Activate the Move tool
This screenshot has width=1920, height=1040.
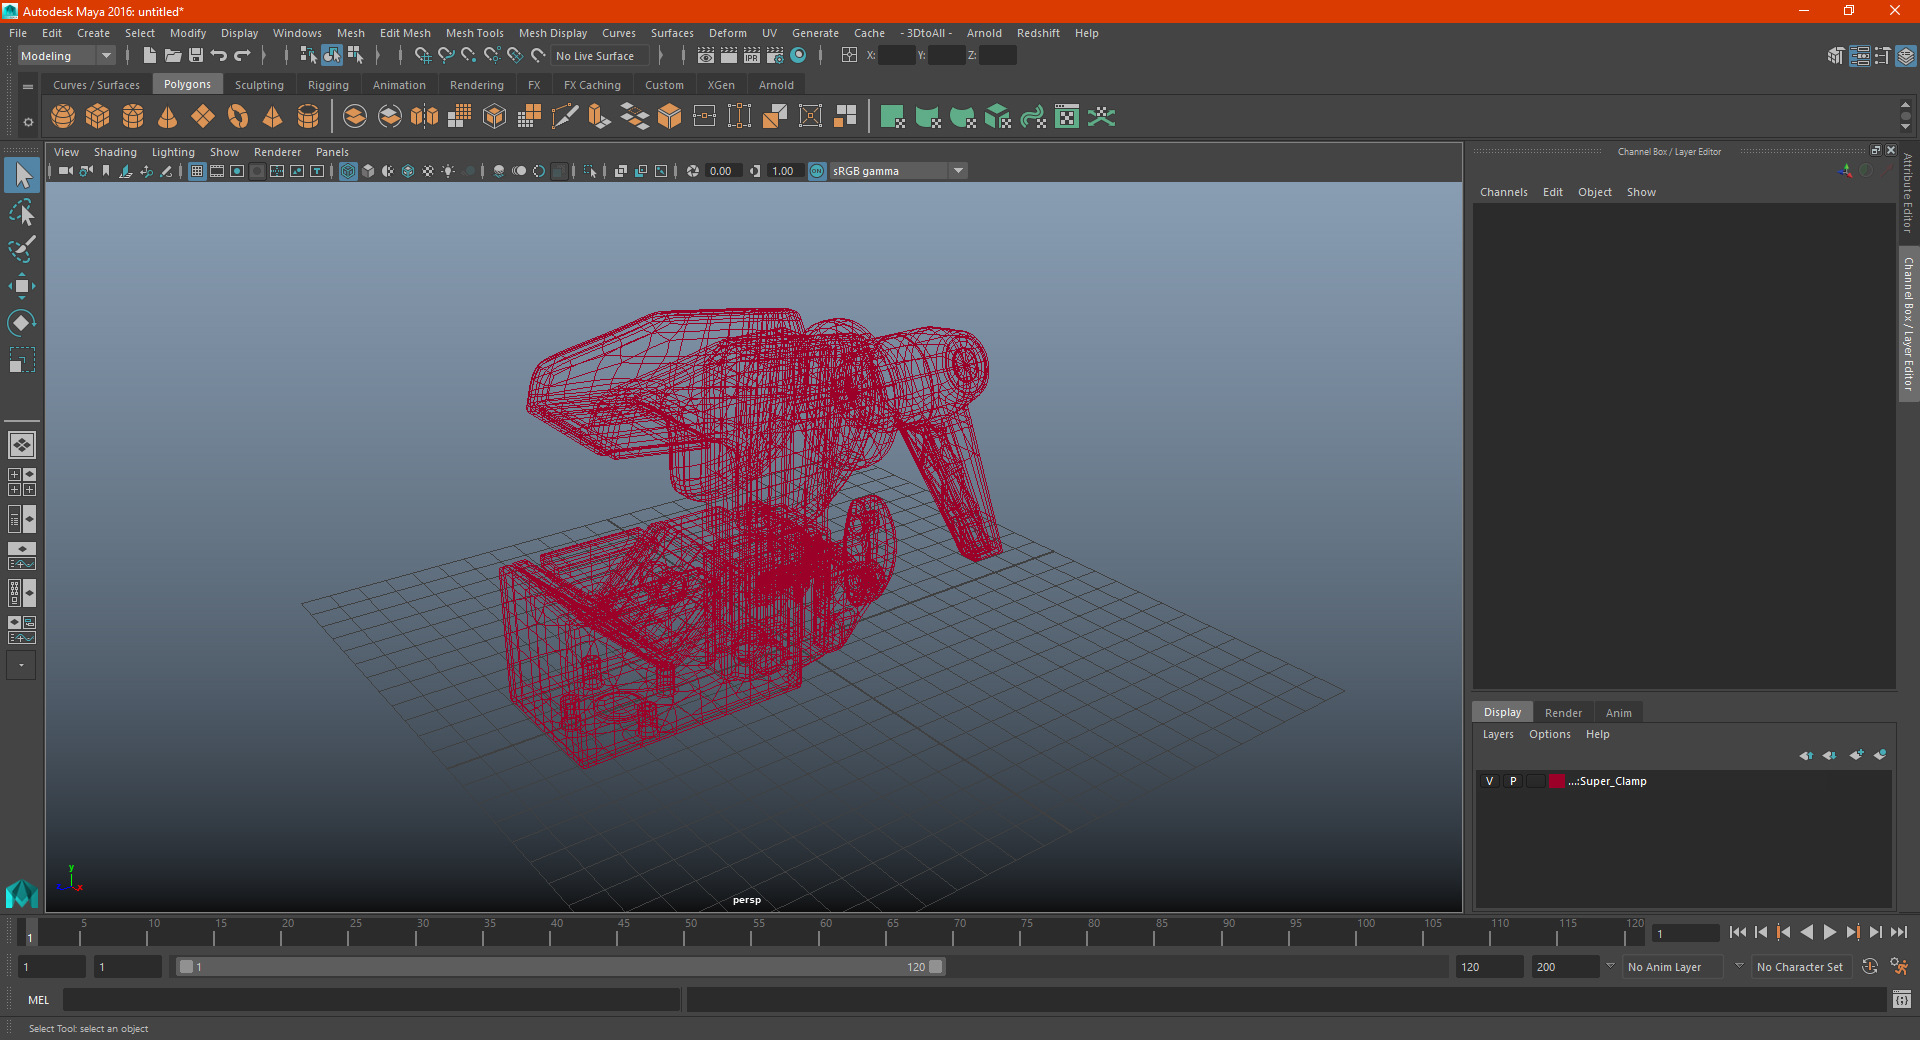pyautogui.click(x=22, y=286)
